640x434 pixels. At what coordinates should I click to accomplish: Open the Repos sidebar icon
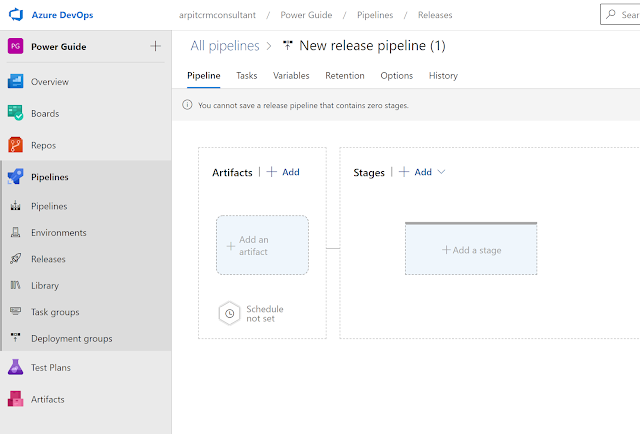pos(16,145)
